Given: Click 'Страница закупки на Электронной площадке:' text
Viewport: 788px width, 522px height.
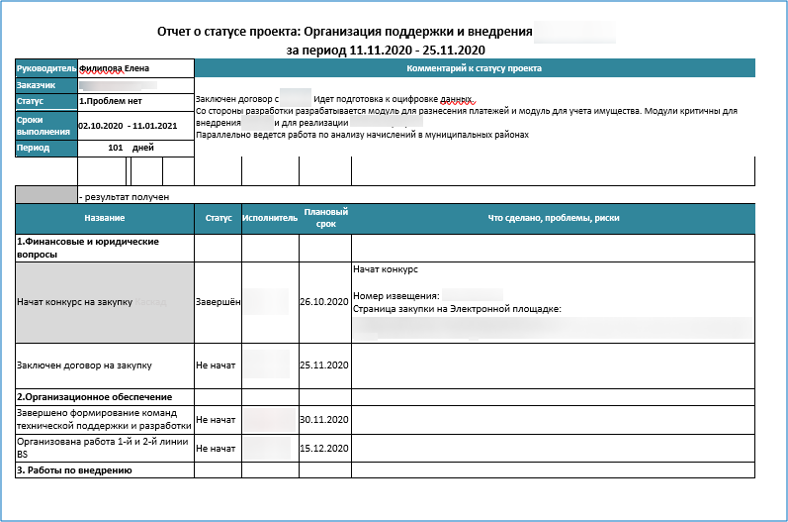Looking at the screenshot, I should point(457,309).
